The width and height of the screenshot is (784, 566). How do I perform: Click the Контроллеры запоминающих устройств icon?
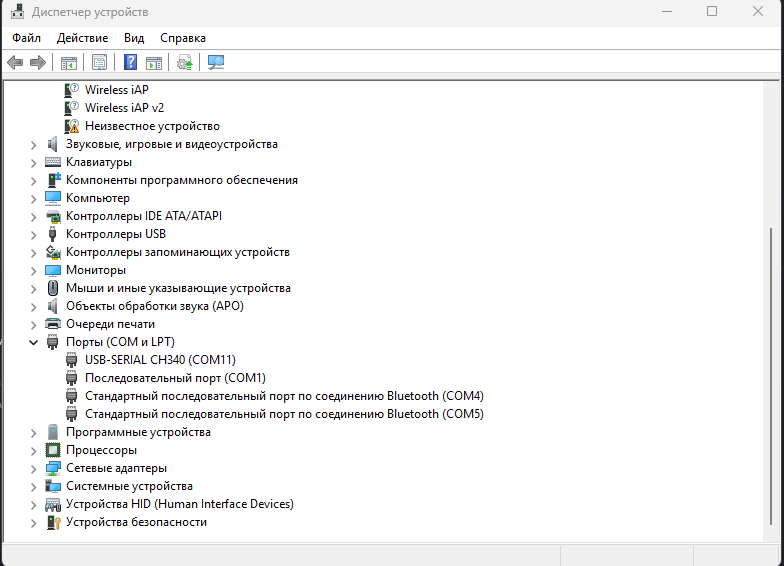point(53,252)
